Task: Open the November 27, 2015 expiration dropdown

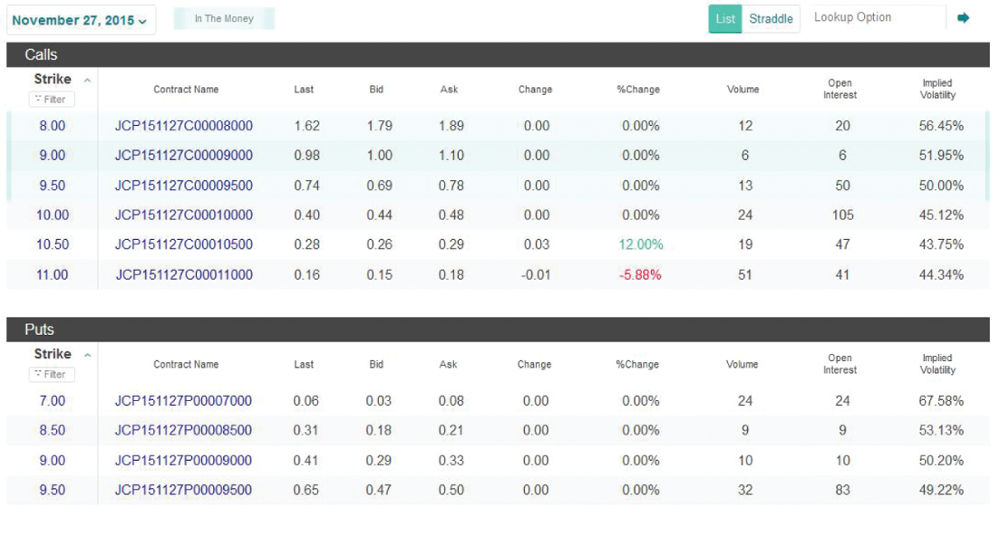Action: (80, 20)
